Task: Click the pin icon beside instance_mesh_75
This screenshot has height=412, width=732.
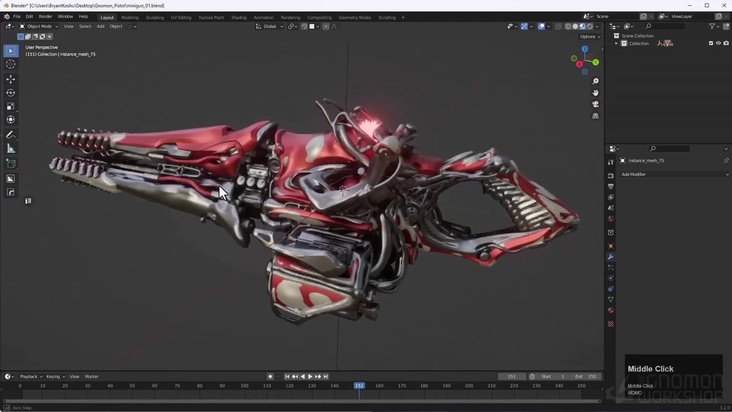Action: pyautogui.click(x=726, y=161)
